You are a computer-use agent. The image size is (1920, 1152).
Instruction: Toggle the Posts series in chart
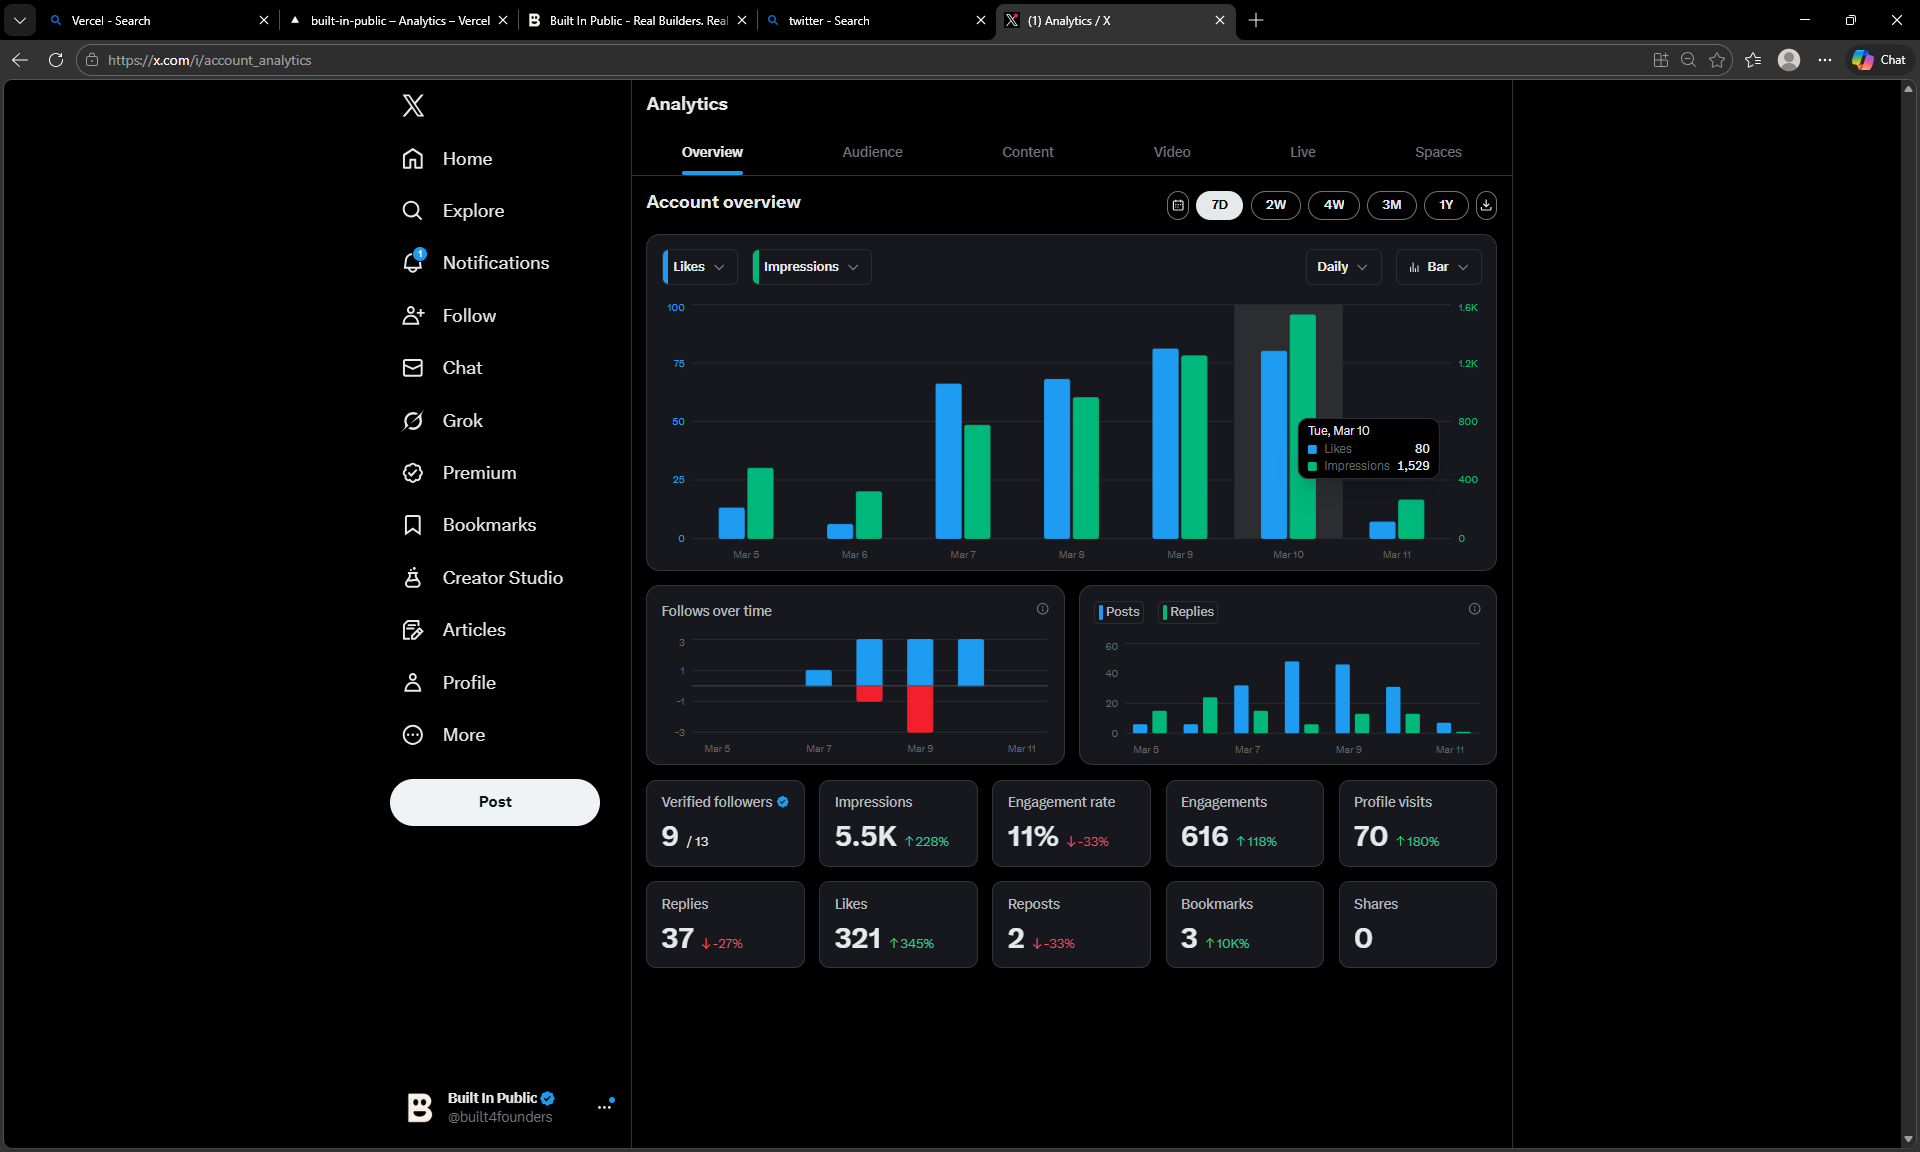(x=1120, y=612)
